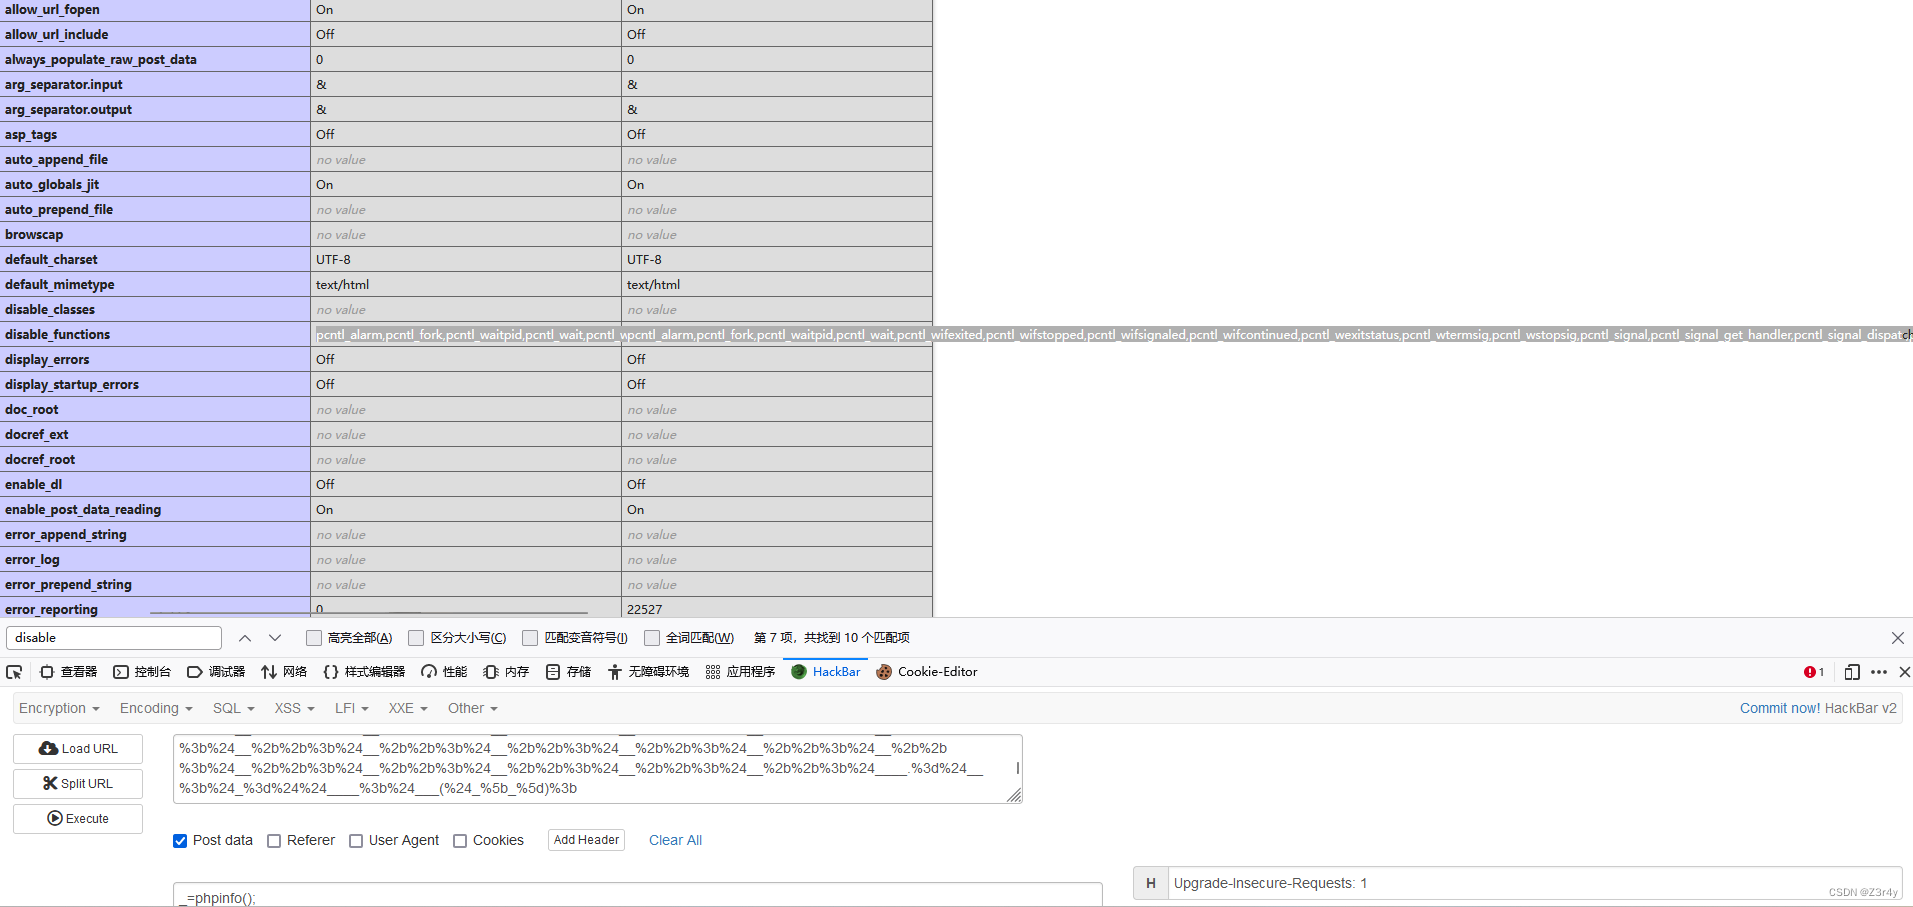Viewport: 1913px width, 907px height.
Task: Open the DevTools options menu
Action: 1877,671
